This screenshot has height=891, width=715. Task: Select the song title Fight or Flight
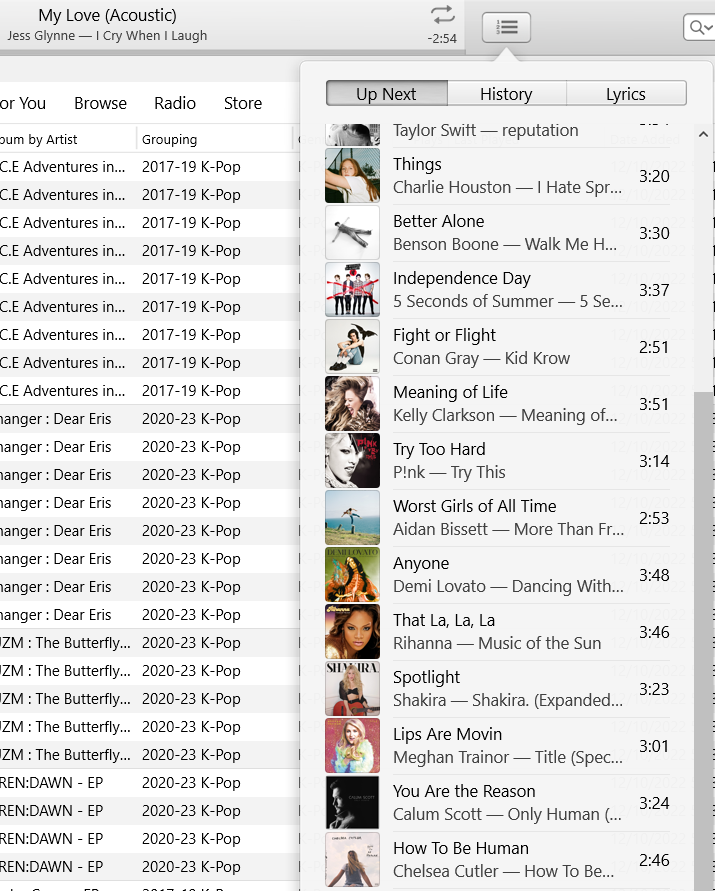point(444,335)
